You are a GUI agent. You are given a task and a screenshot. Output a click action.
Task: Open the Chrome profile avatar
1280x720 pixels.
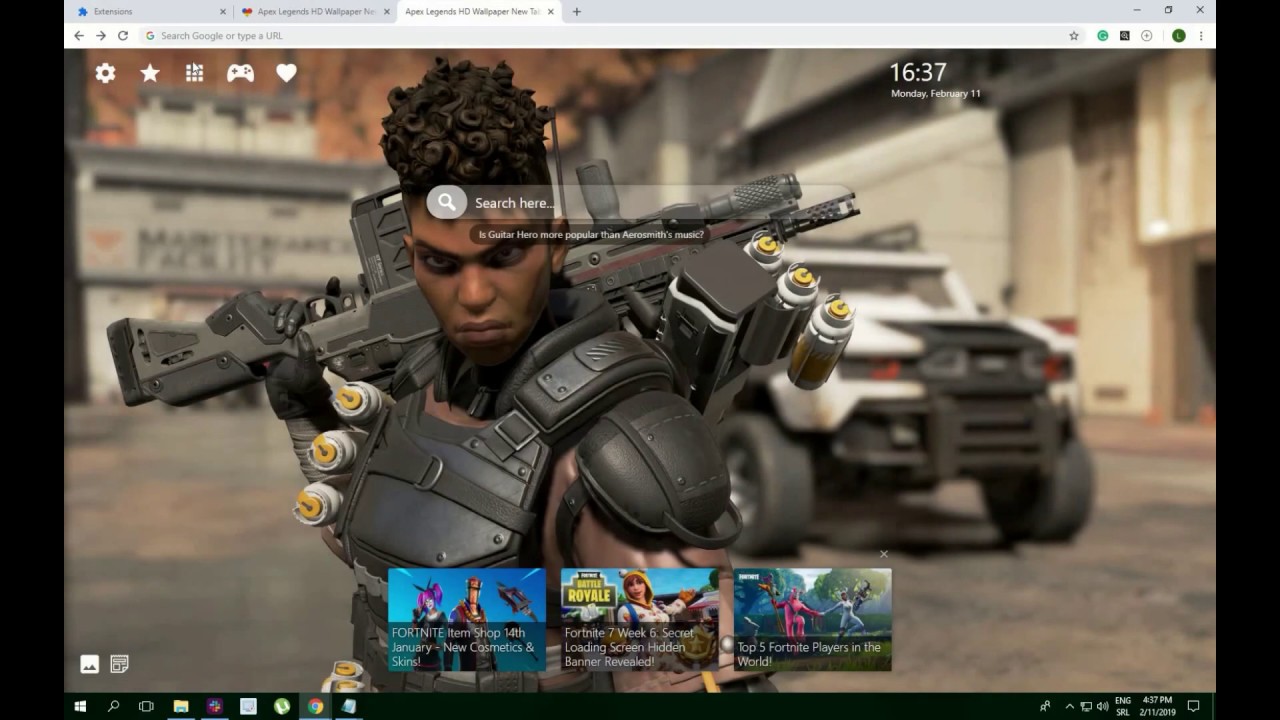(1178, 35)
